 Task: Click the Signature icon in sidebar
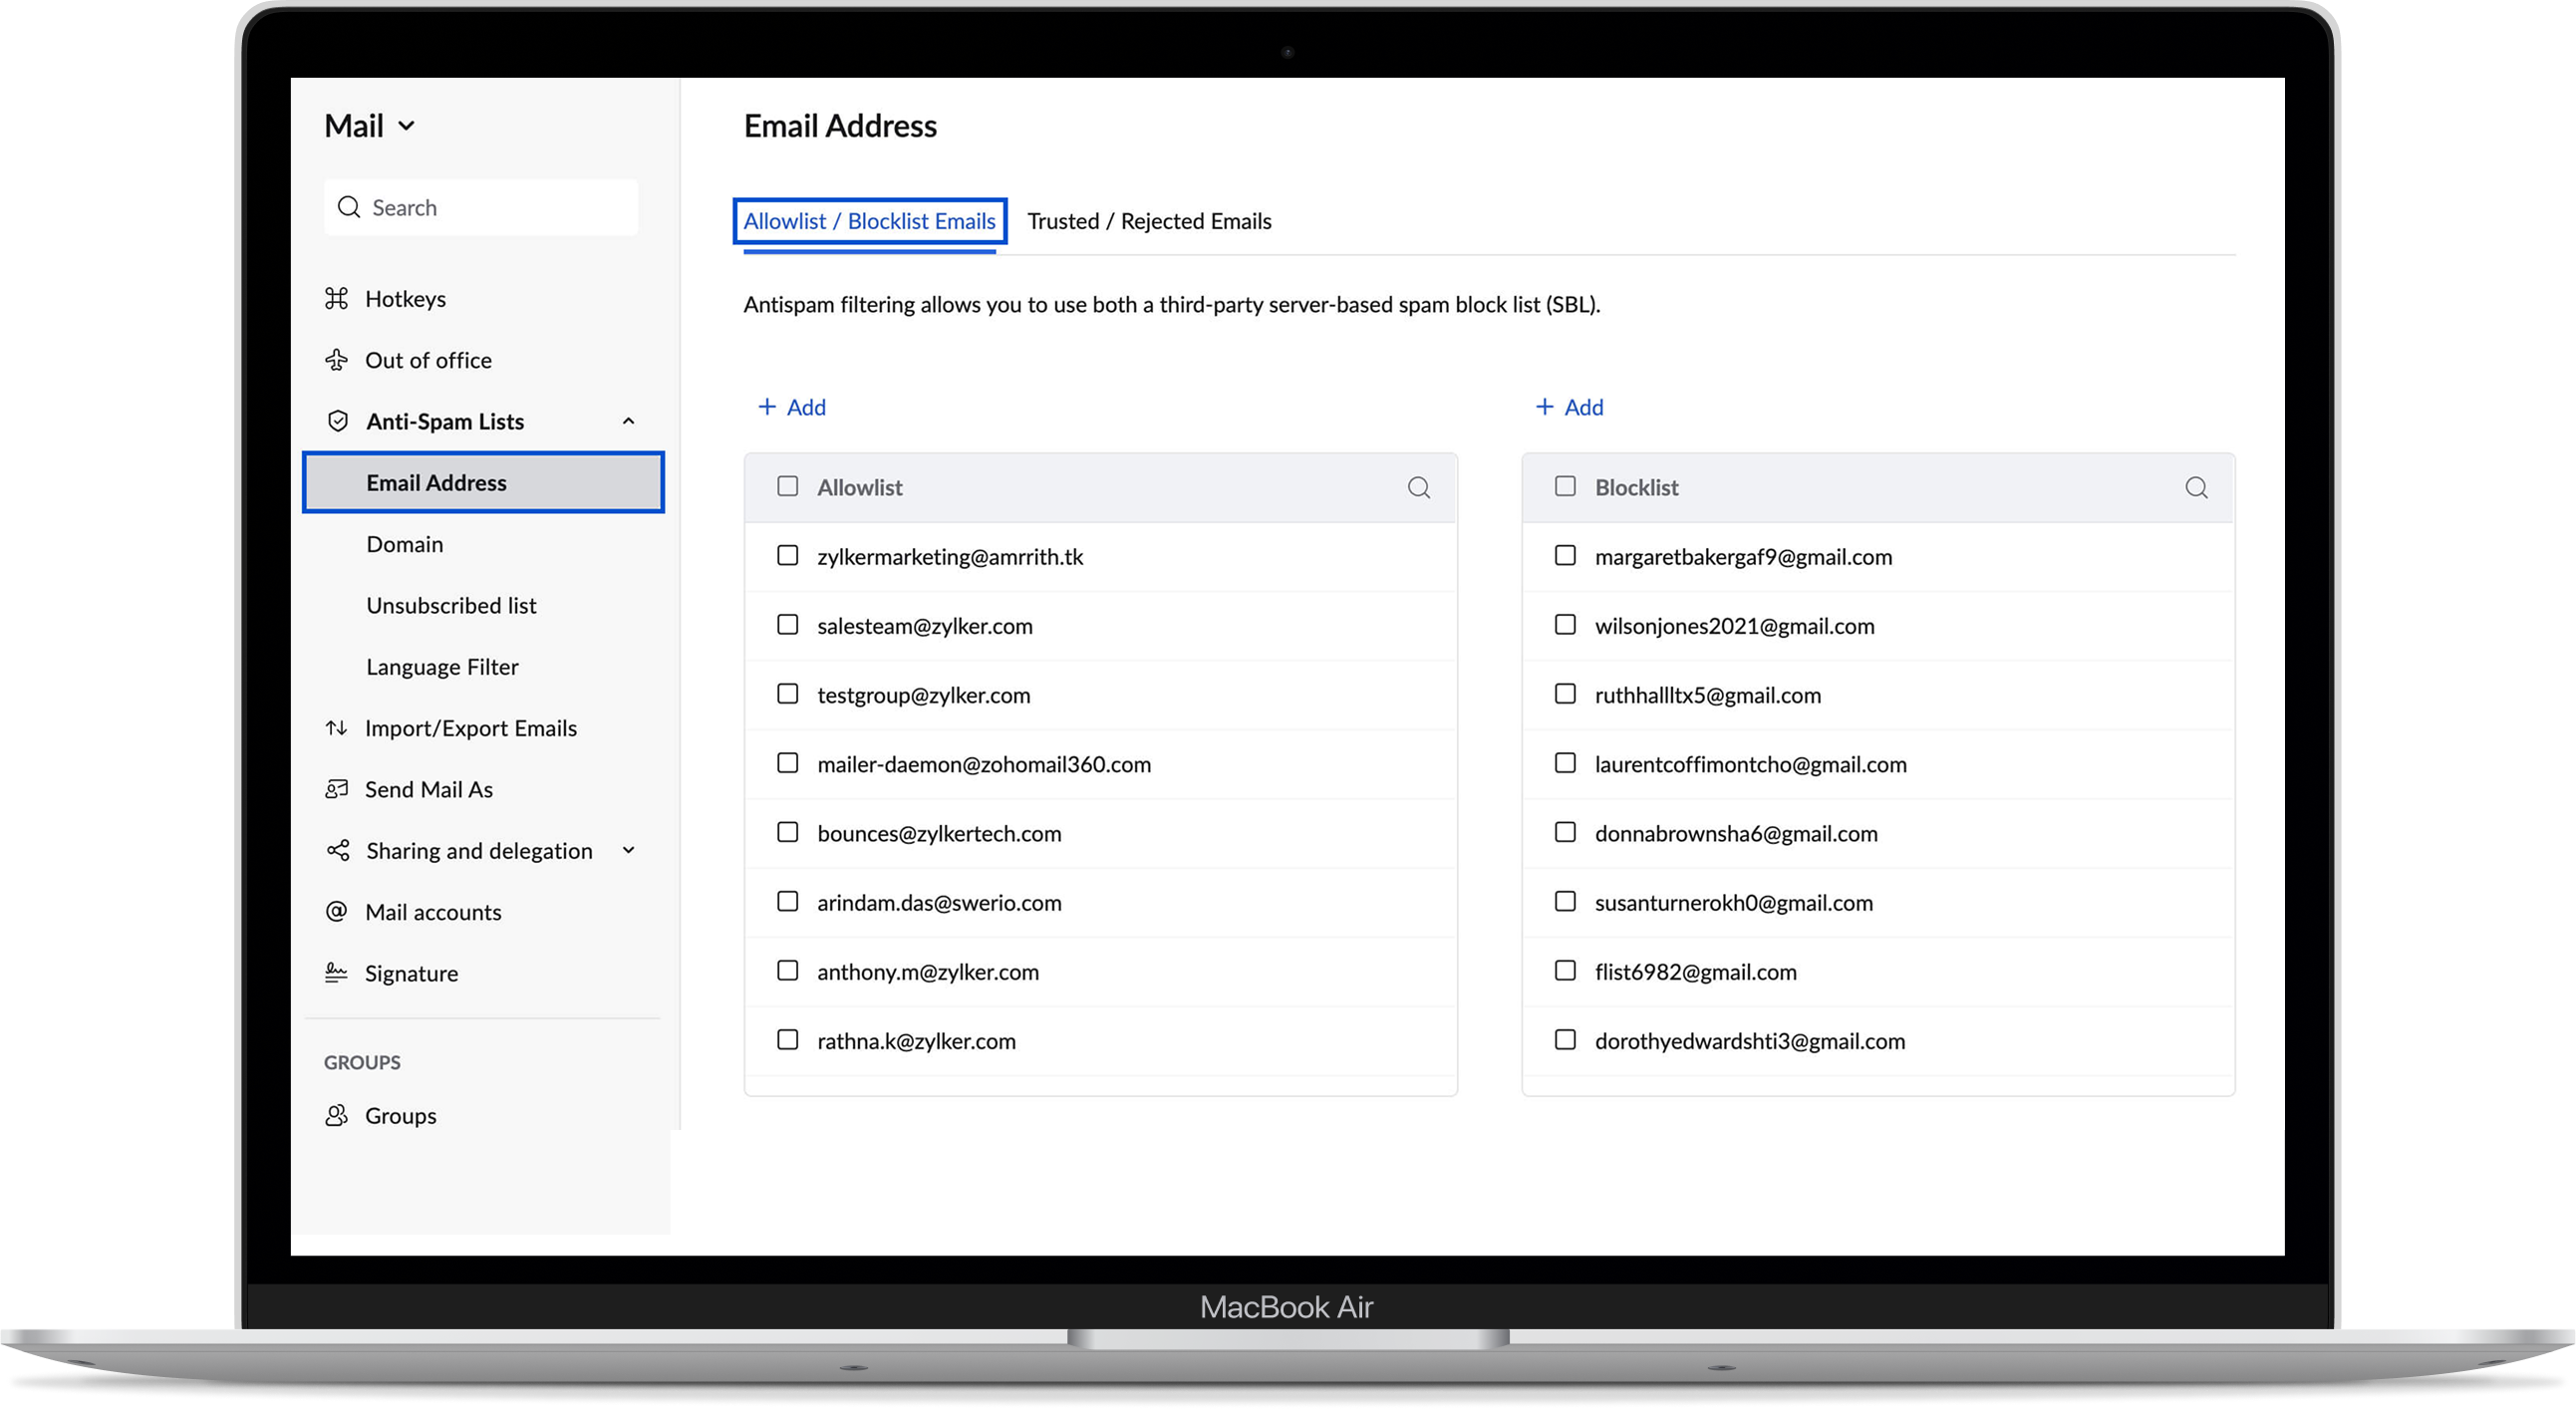[336, 973]
